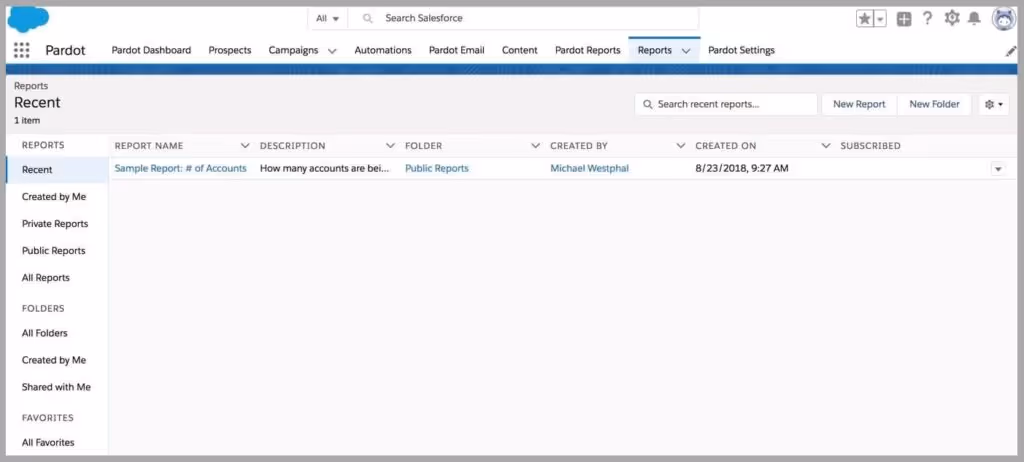Open the Report Name column chevron
This screenshot has width=1024, height=462.
tap(245, 146)
